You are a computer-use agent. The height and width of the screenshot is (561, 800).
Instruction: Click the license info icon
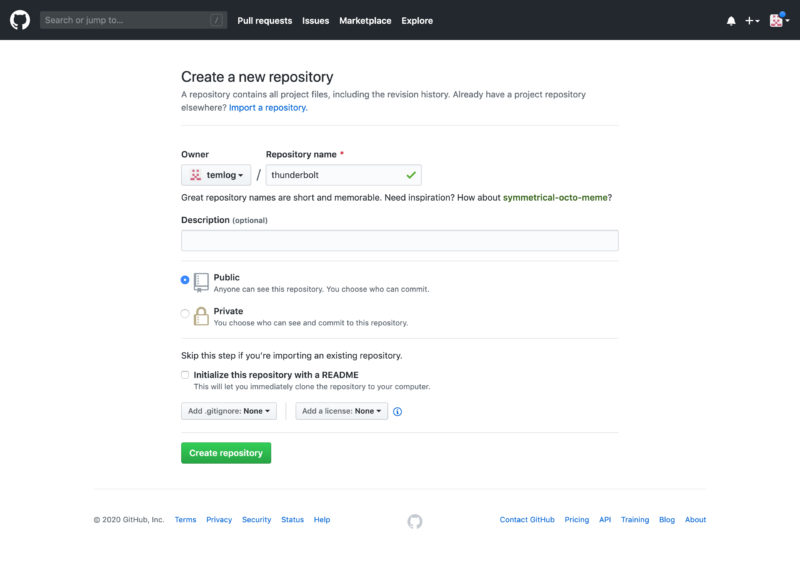tap(397, 412)
